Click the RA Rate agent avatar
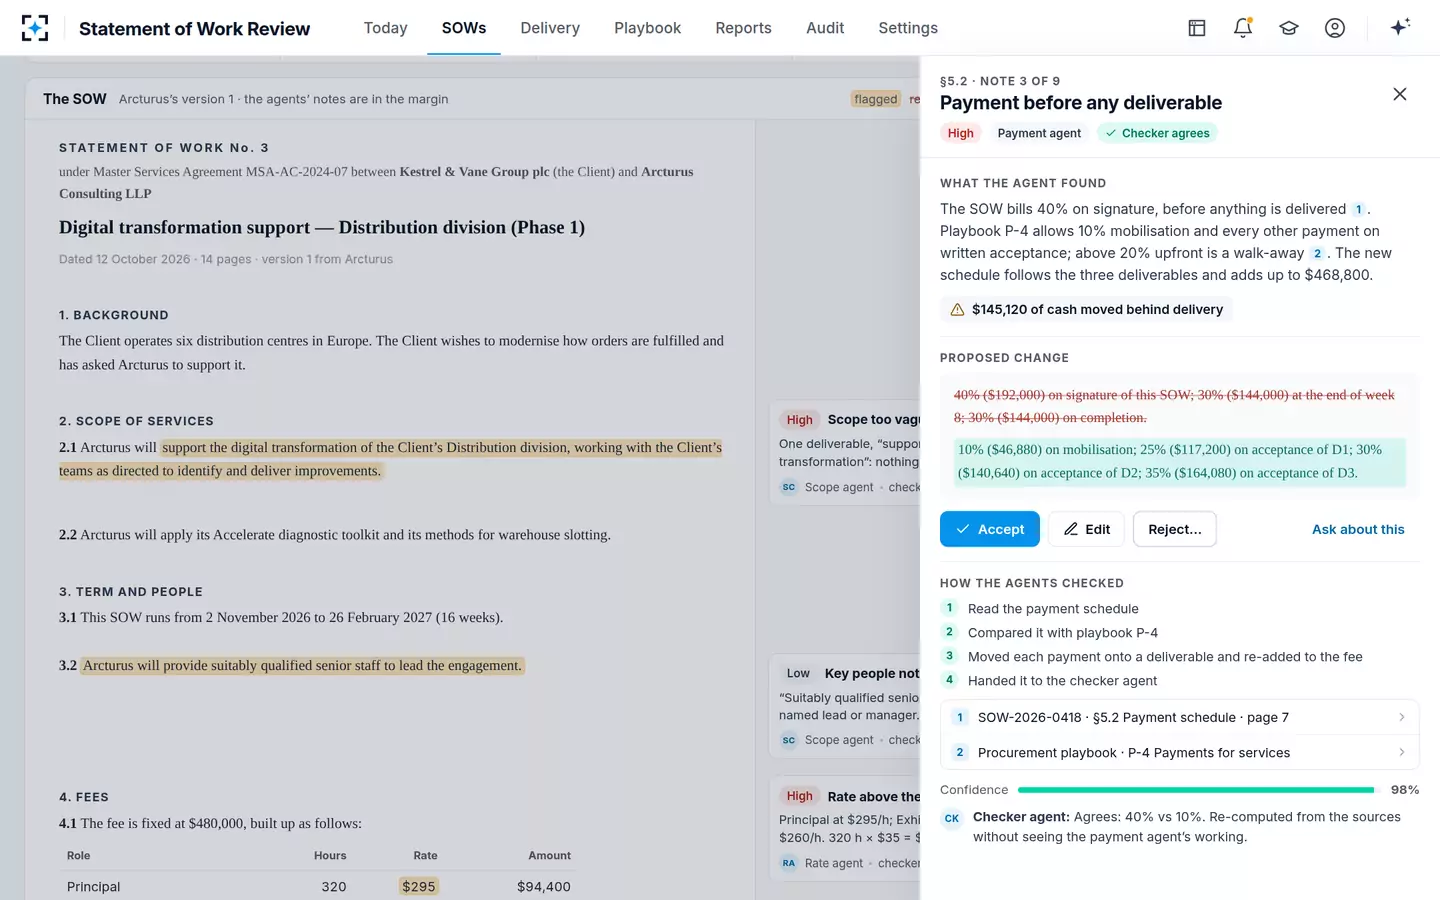 pyautogui.click(x=789, y=863)
